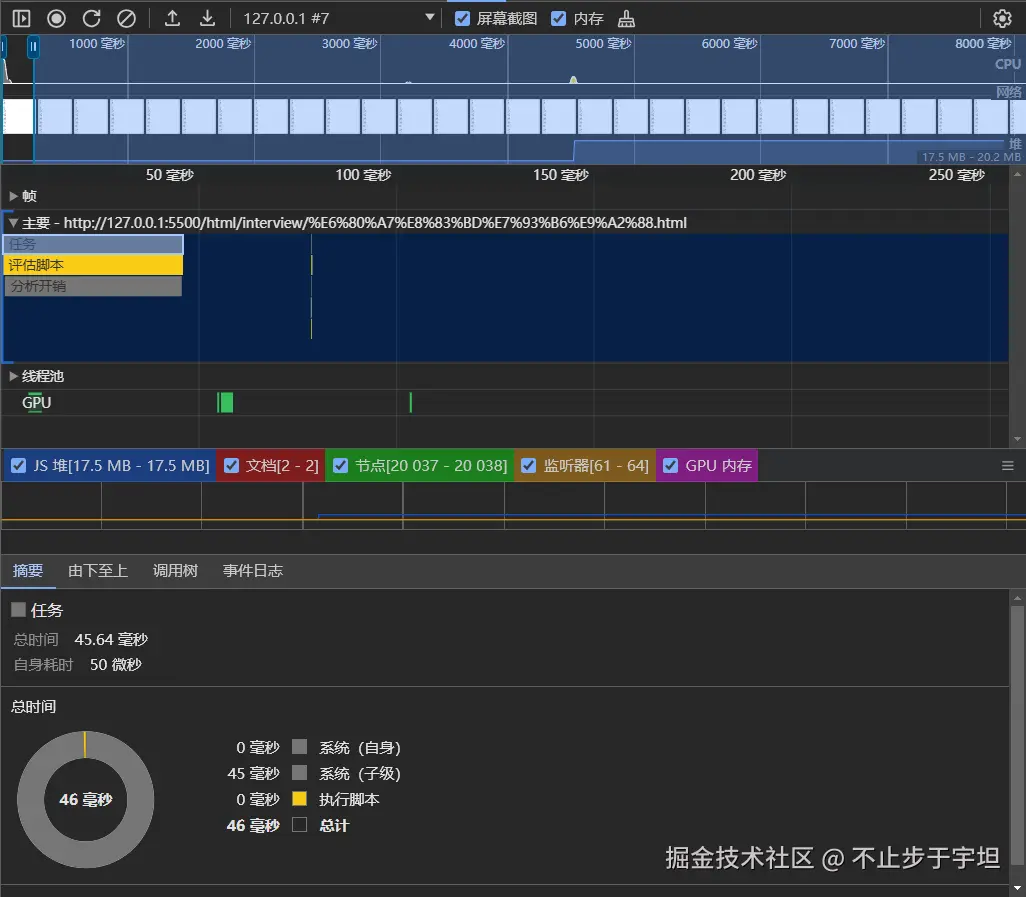This screenshot has height=897, width=1026.
Task: Click the 150 毫秒 ruler mark
Action: tap(561, 175)
